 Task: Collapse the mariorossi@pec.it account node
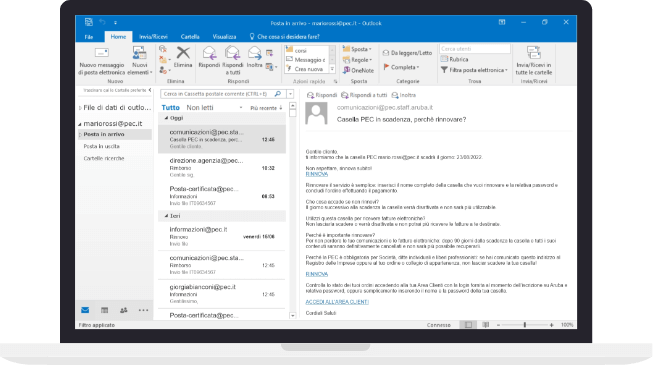point(80,124)
